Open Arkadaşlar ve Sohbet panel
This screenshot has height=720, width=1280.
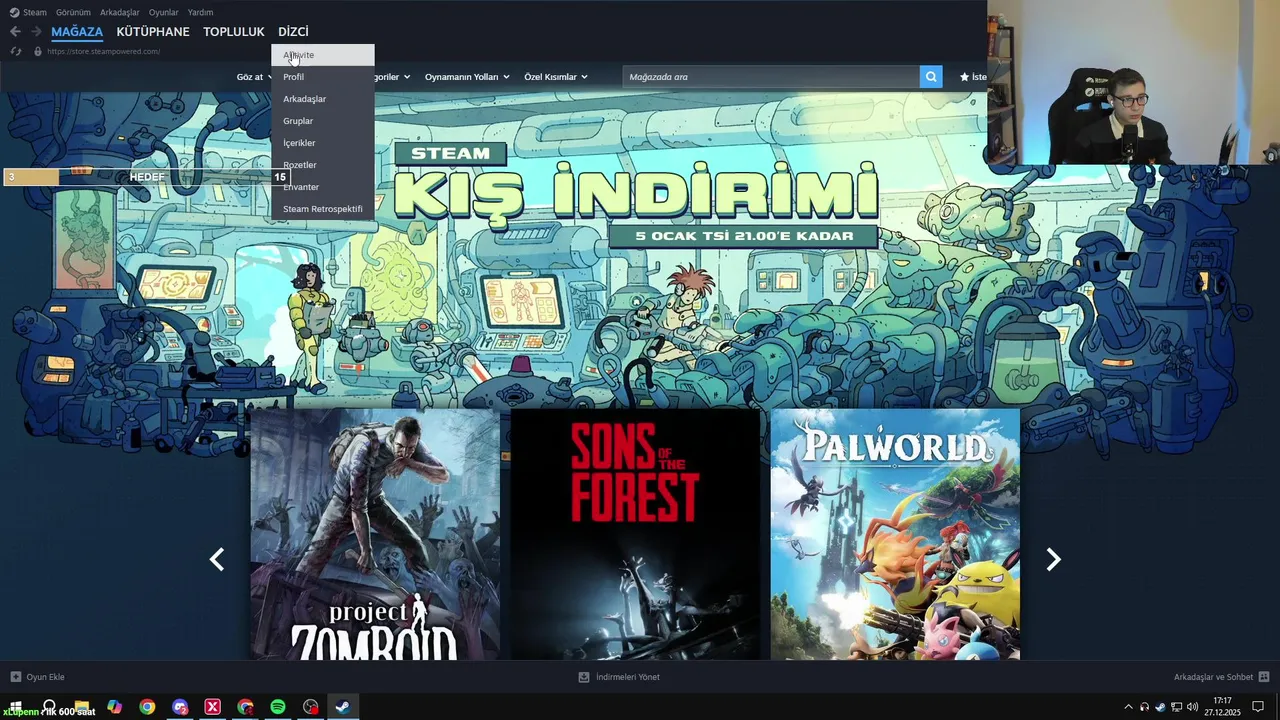(x=1221, y=677)
